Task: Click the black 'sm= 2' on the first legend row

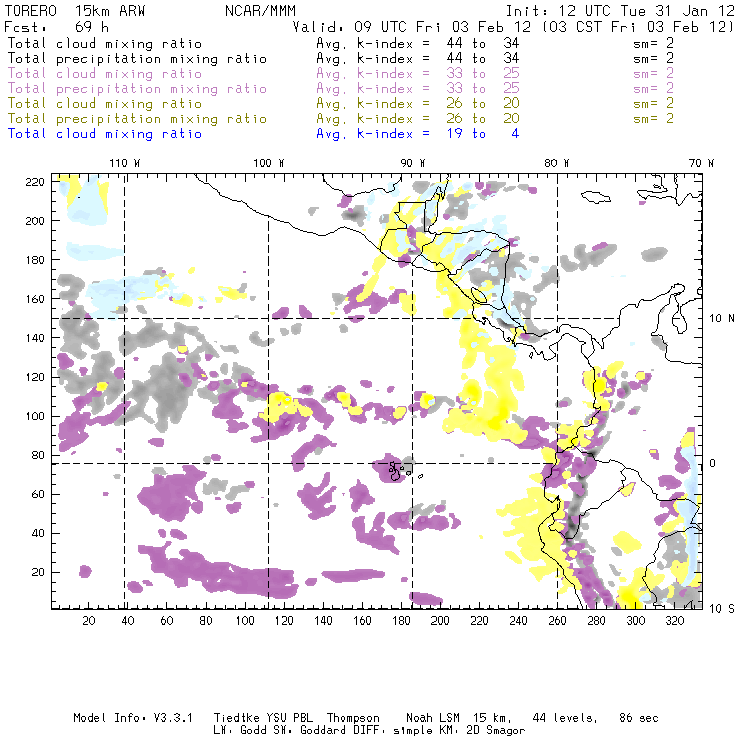Action: [x=653, y=44]
